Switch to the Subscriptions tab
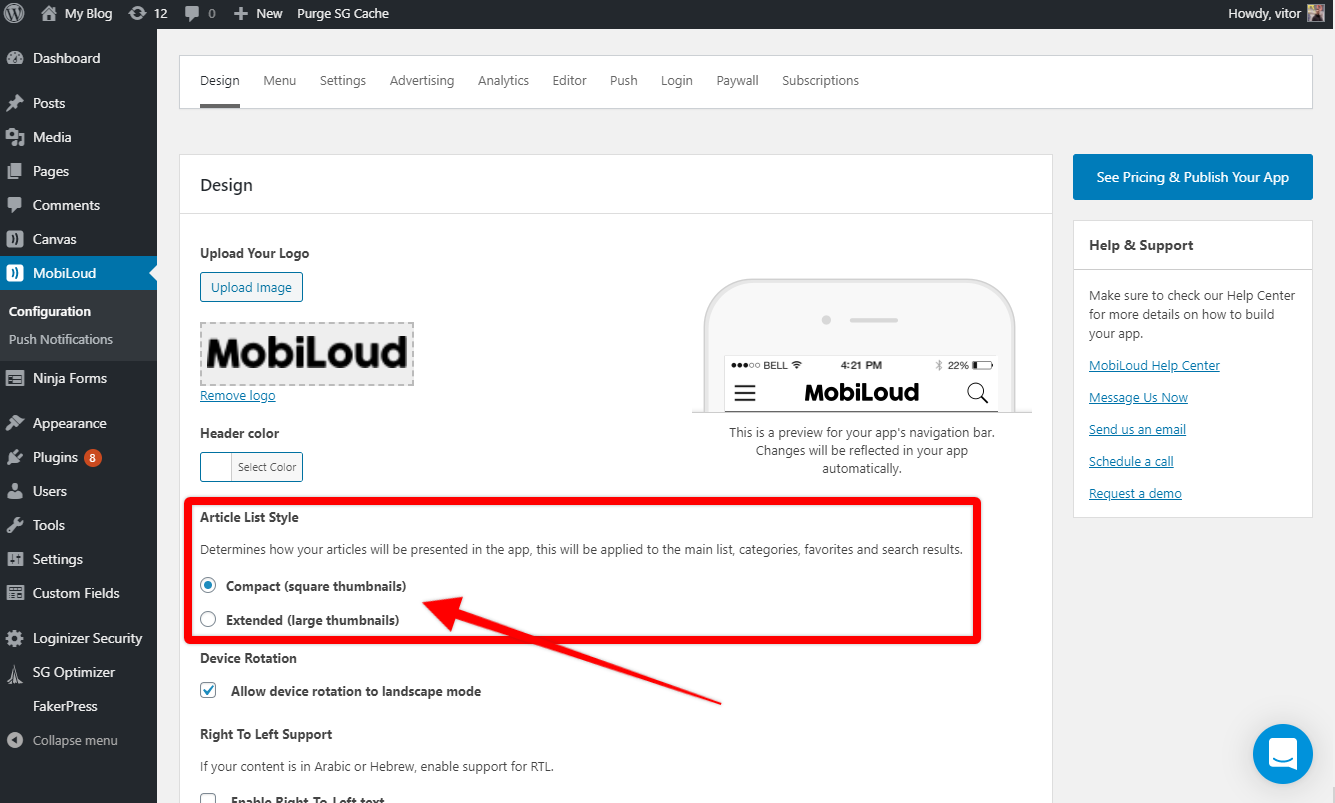Viewport: 1335px width, 803px height. click(x=821, y=81)
